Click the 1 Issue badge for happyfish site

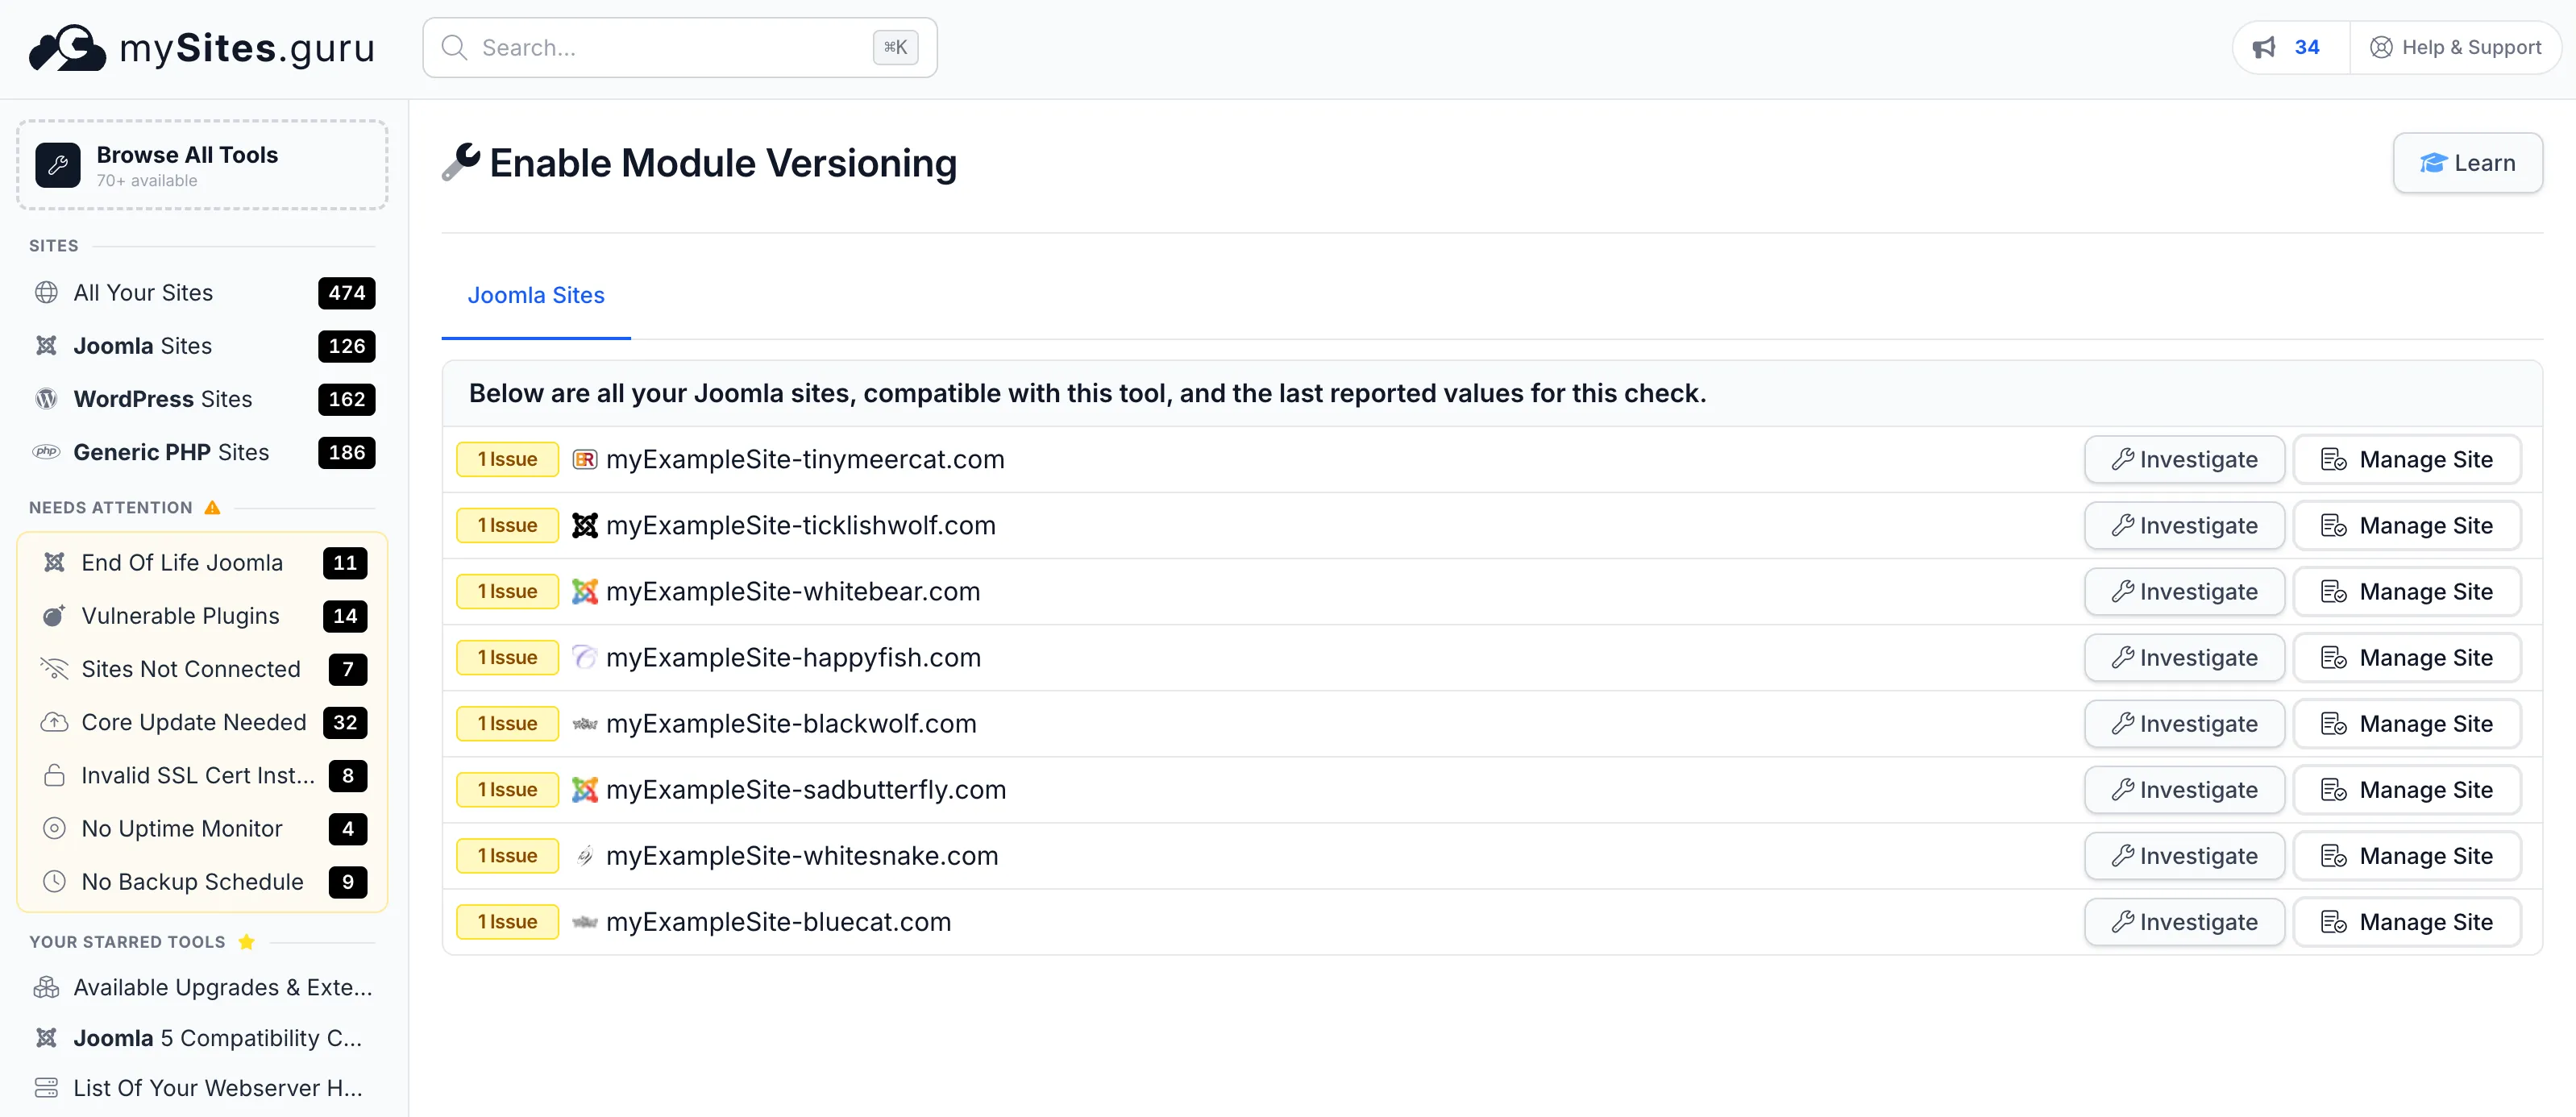pos(507,657)
